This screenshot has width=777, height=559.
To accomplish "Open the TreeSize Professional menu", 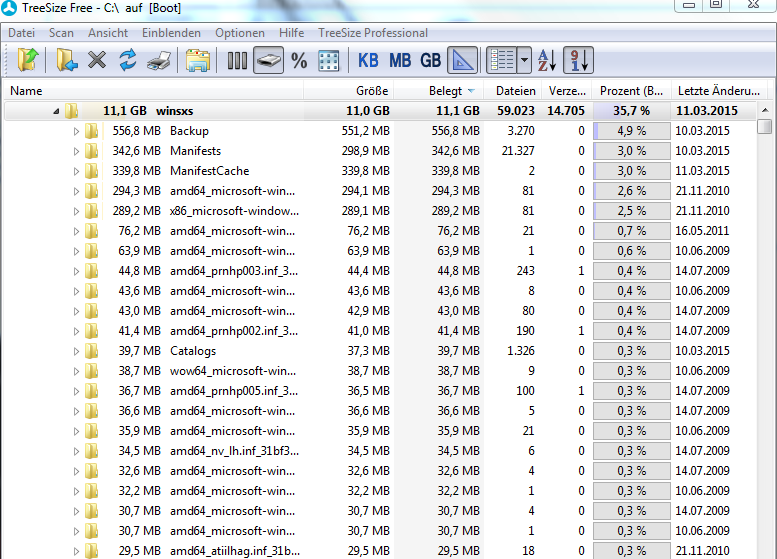I will 373,33.
